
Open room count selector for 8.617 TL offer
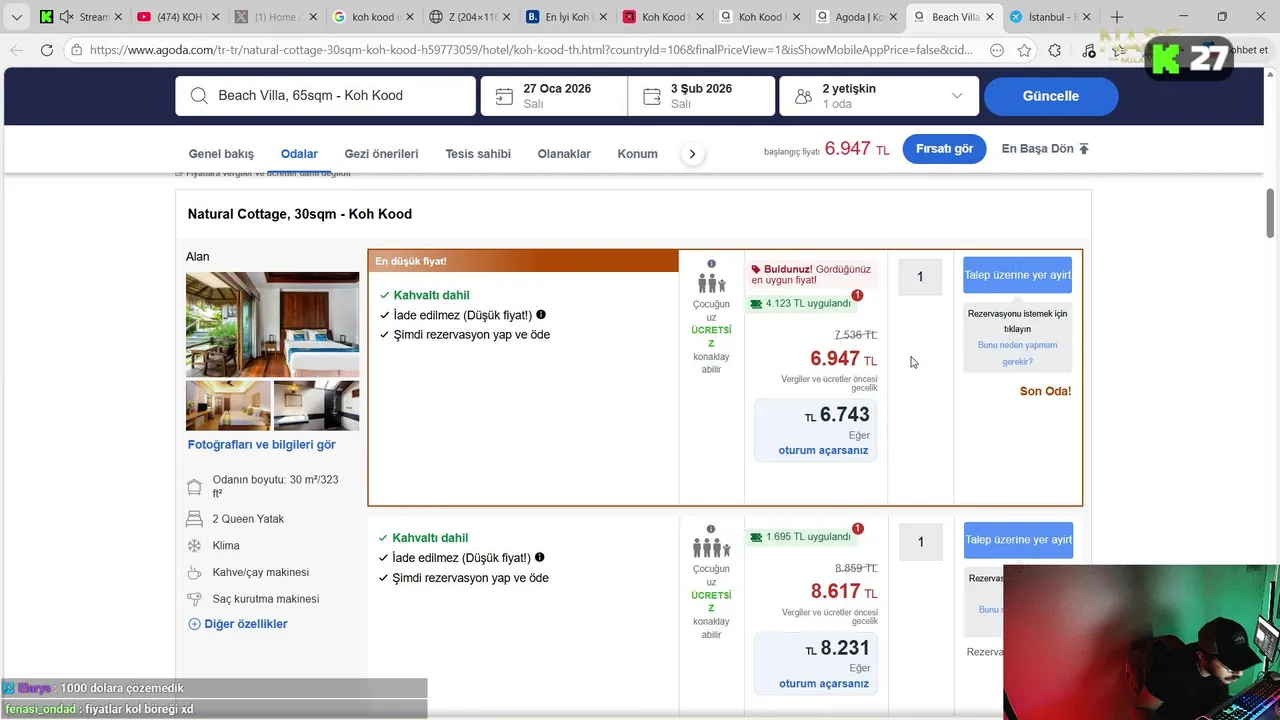tap(920, 542)
